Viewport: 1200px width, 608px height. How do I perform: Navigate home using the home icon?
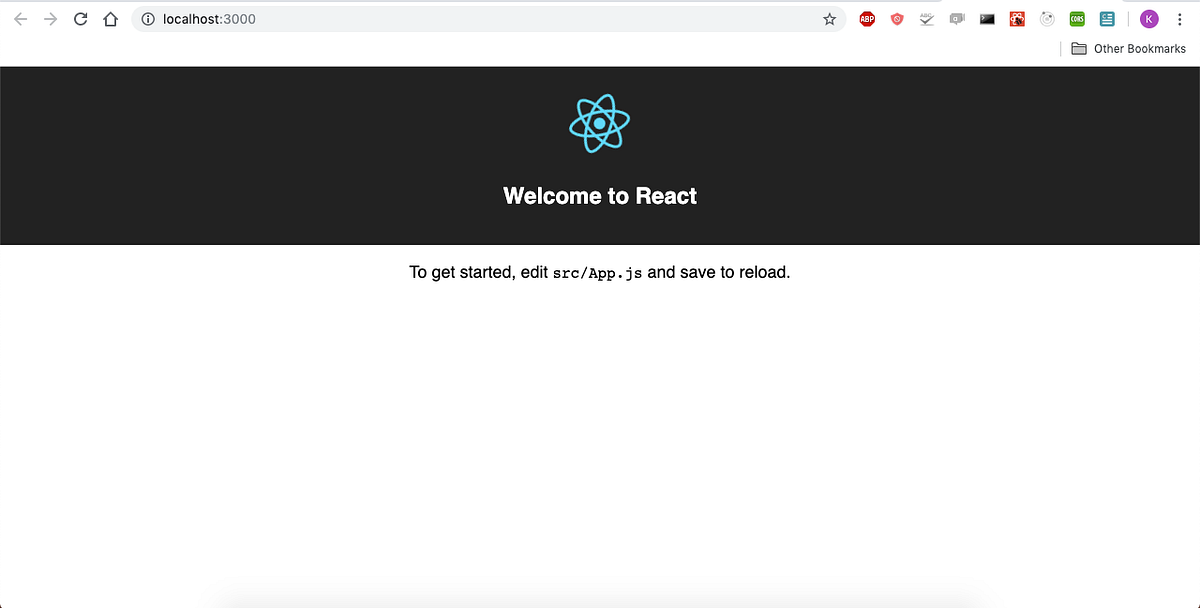click(x=110, y=18)
